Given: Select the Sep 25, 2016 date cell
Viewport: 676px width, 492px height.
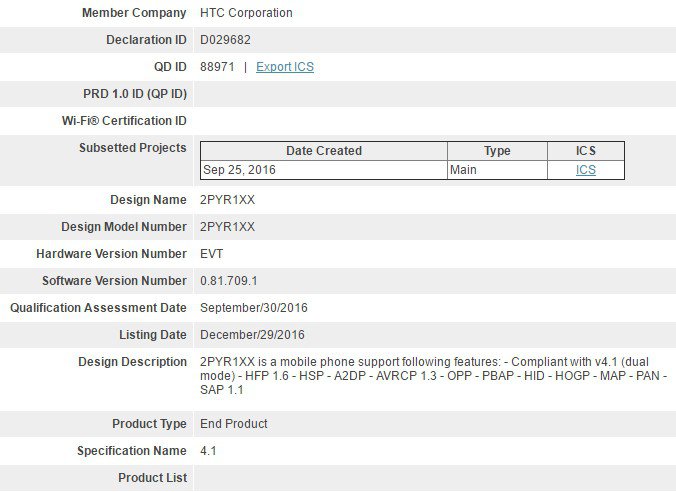Looking at the screenshot, I should pyautogui.click(x=240, y=170).
